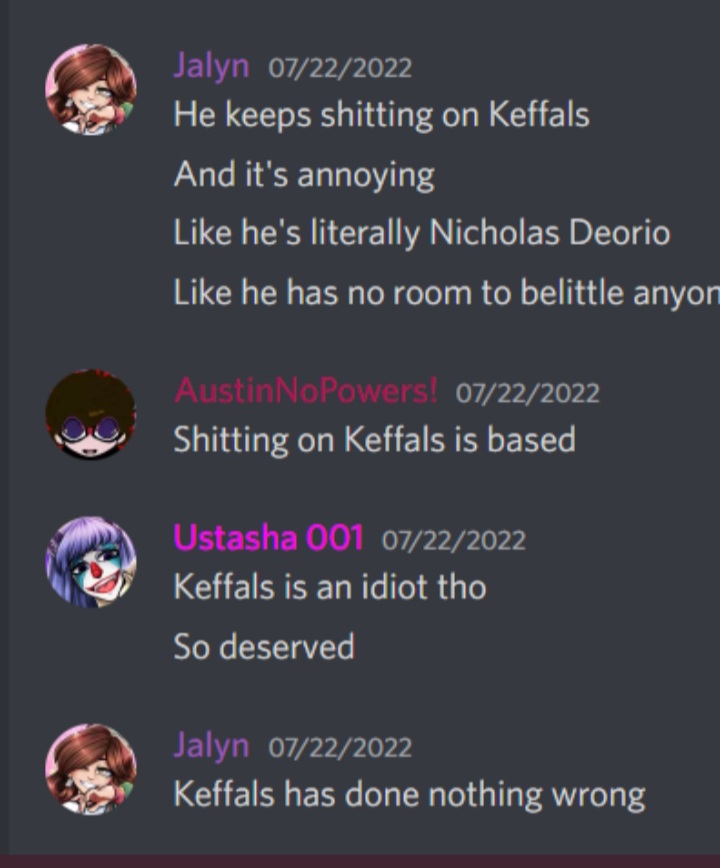Click the Jalyn username above 'He keeps shitting'

click(211, 66)
